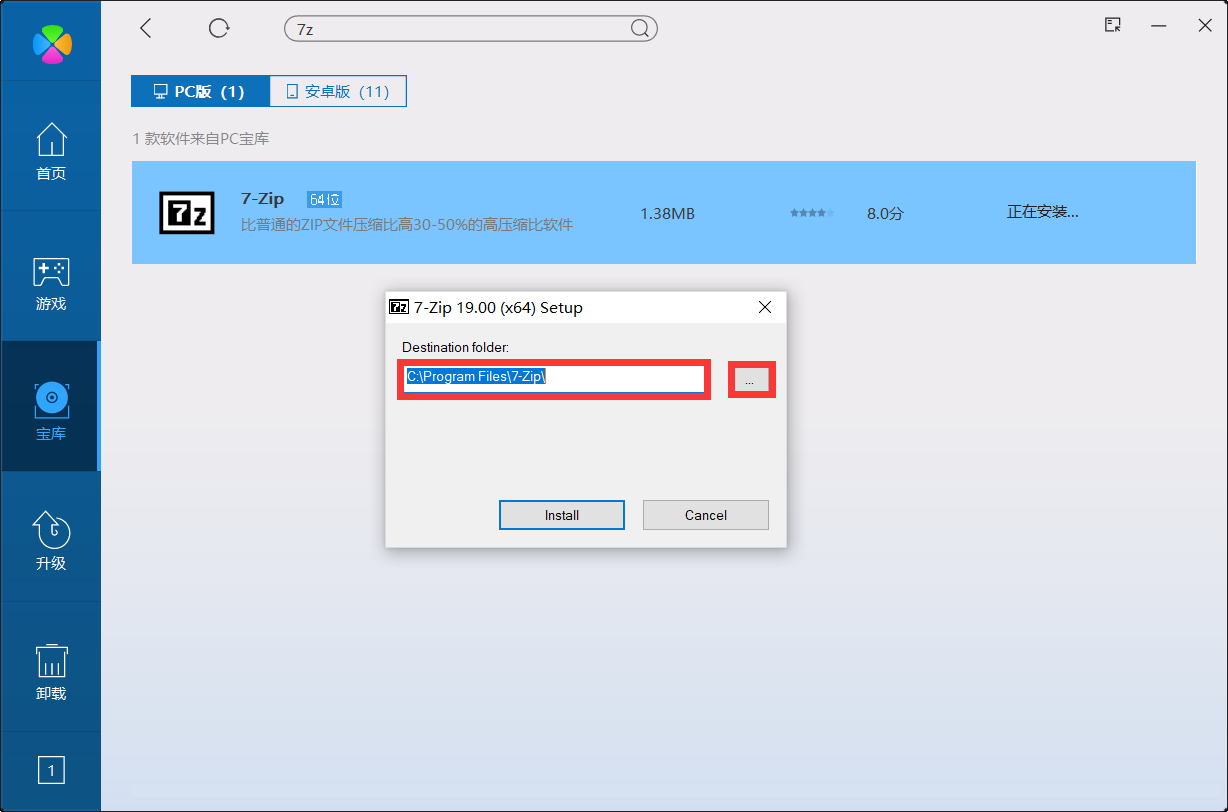Viewport: 1228px width, 812px height.
Task: Click the star rating for 7-Zip
Action: [x=812, y=213]
